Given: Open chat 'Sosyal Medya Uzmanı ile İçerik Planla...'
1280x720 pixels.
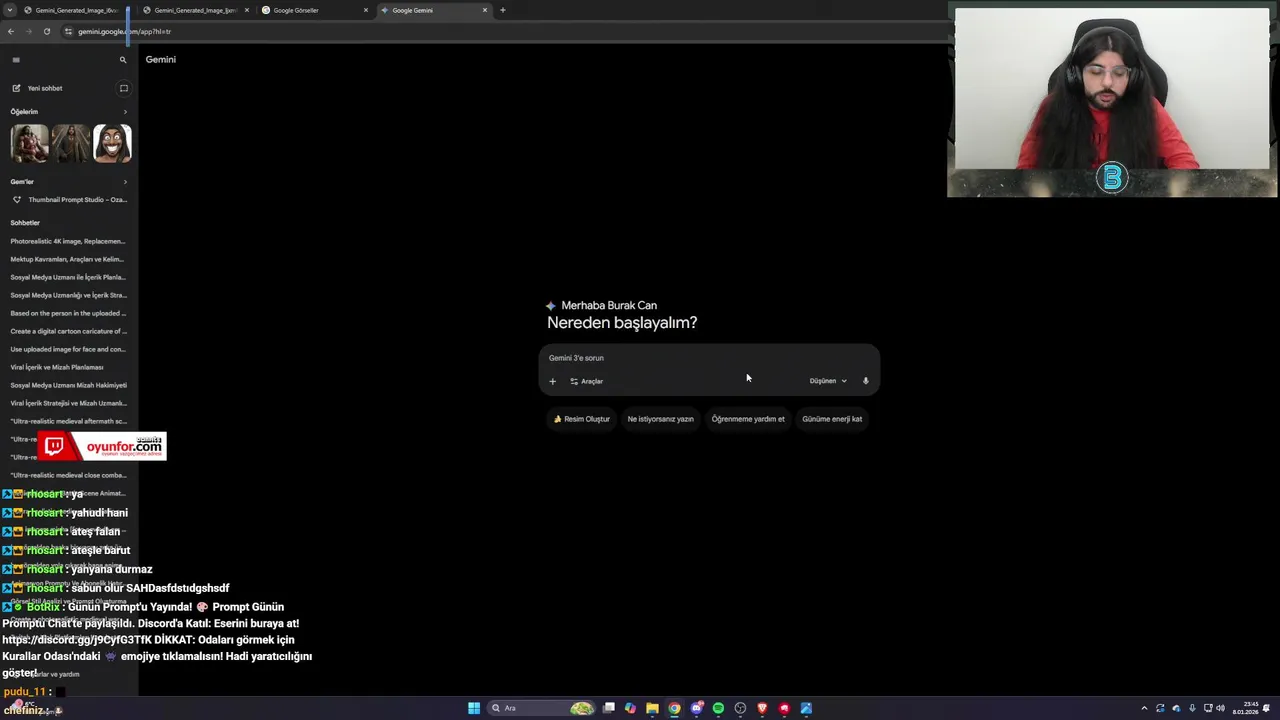Looking at the screenshot, I should (68, 277).
